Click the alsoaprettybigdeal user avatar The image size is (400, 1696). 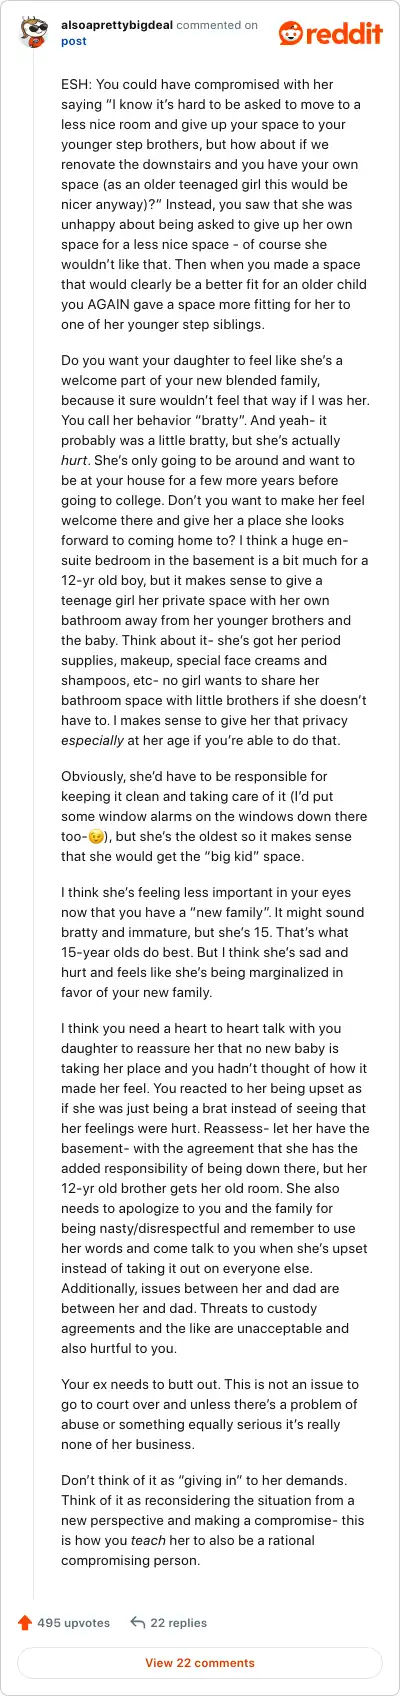tap(35, 33)
